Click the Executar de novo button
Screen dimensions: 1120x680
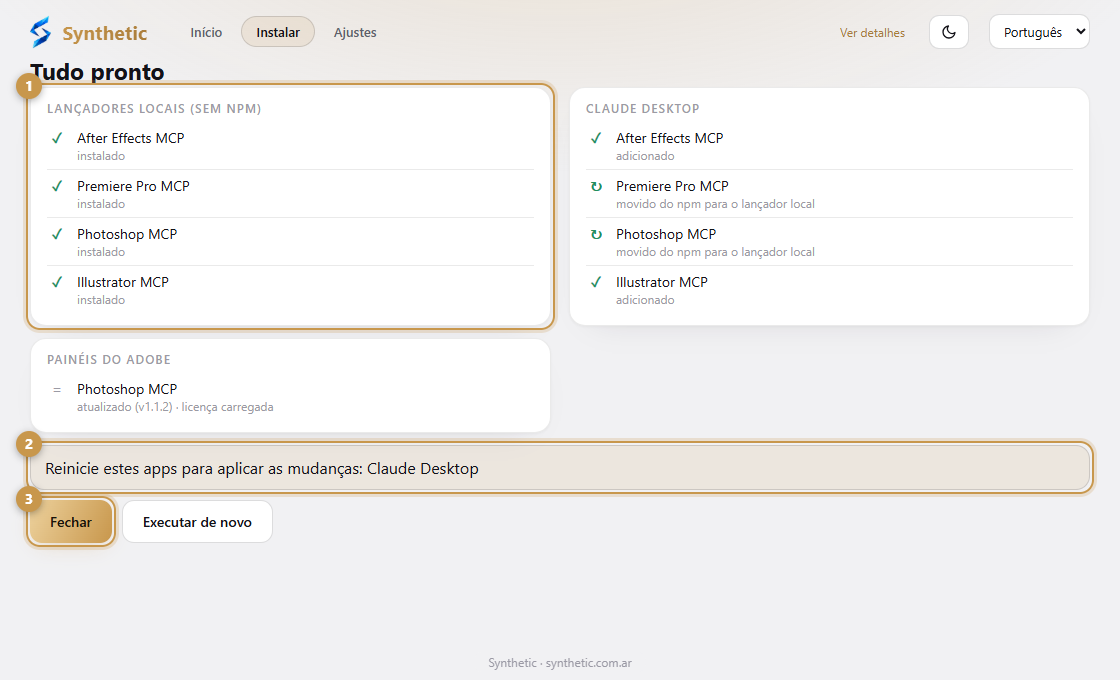(x=197, y=522)
